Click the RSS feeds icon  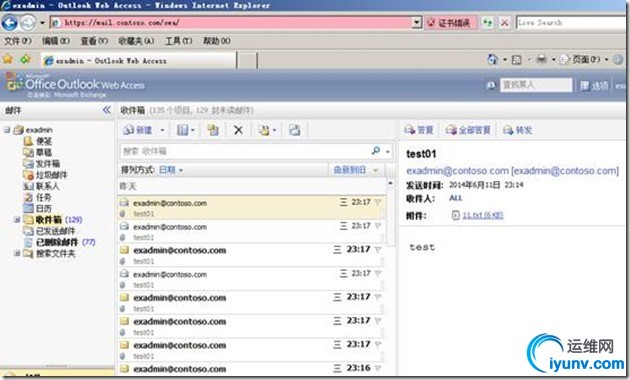[517, 60]
